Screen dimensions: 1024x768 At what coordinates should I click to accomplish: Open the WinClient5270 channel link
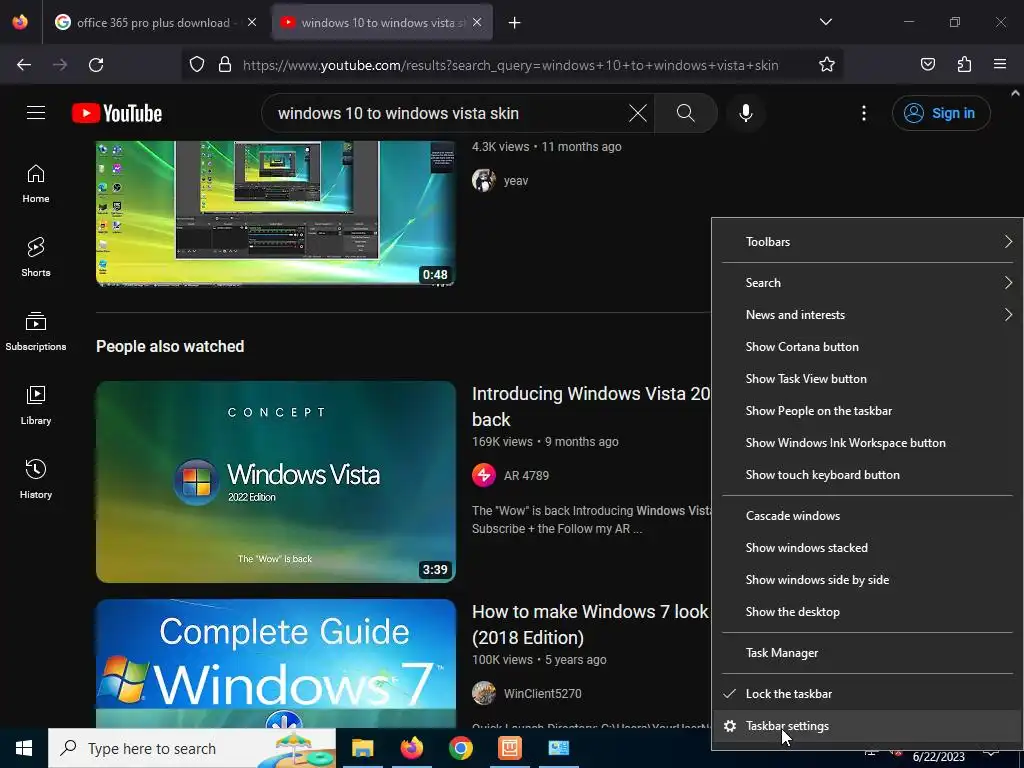[x=543, y=694]
